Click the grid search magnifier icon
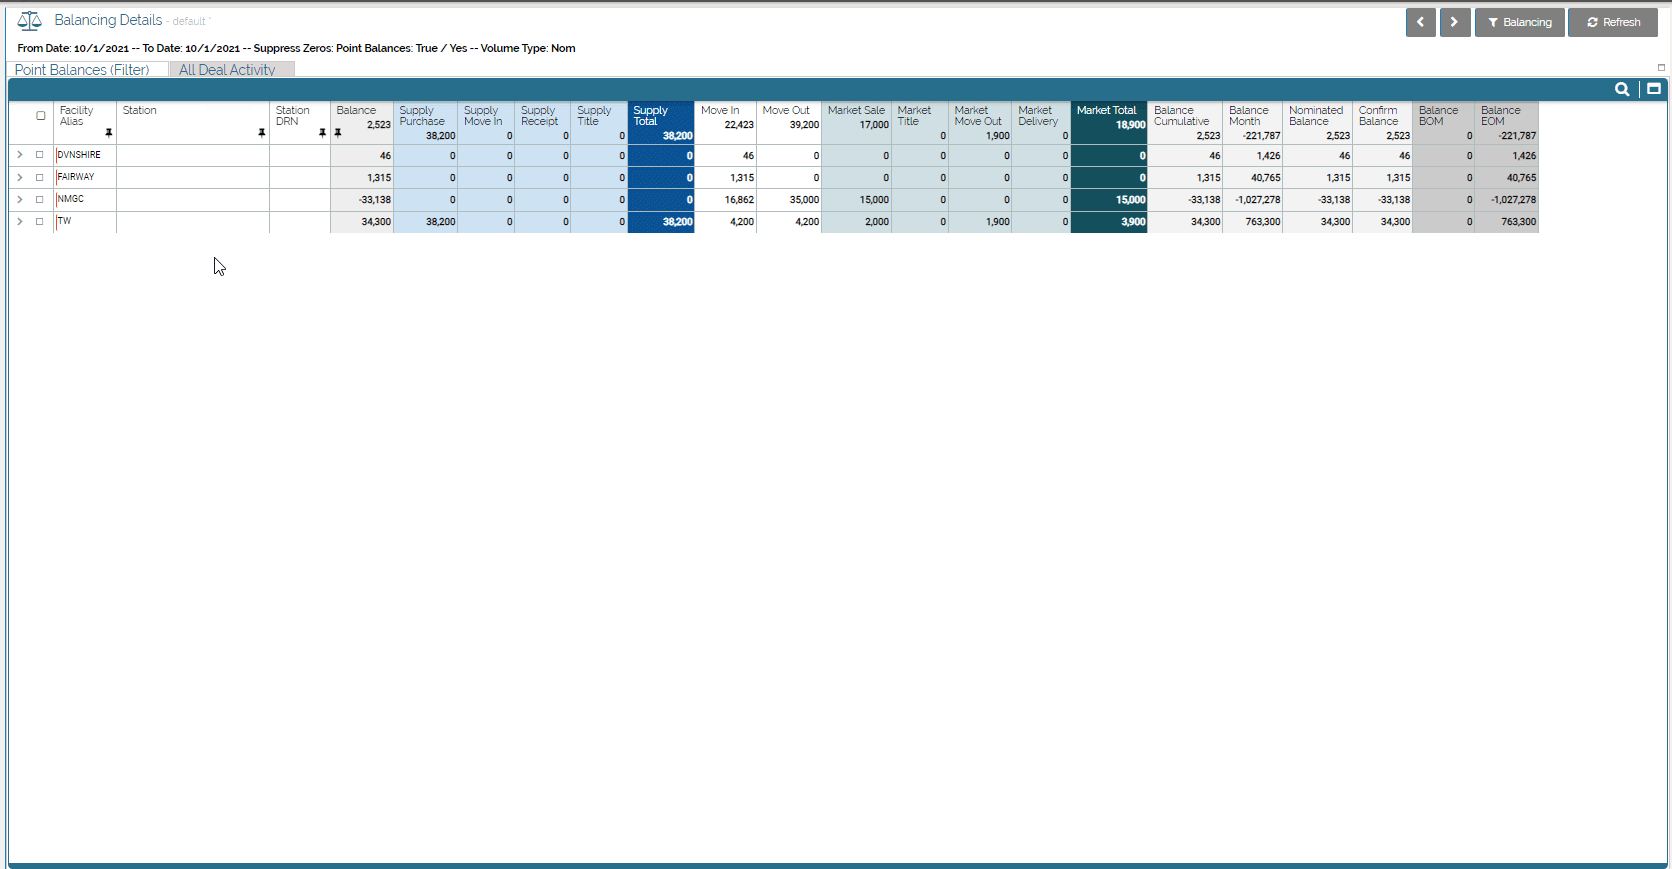The height and width of the screenshot is (869, 1672). [x=1621, y=89]
